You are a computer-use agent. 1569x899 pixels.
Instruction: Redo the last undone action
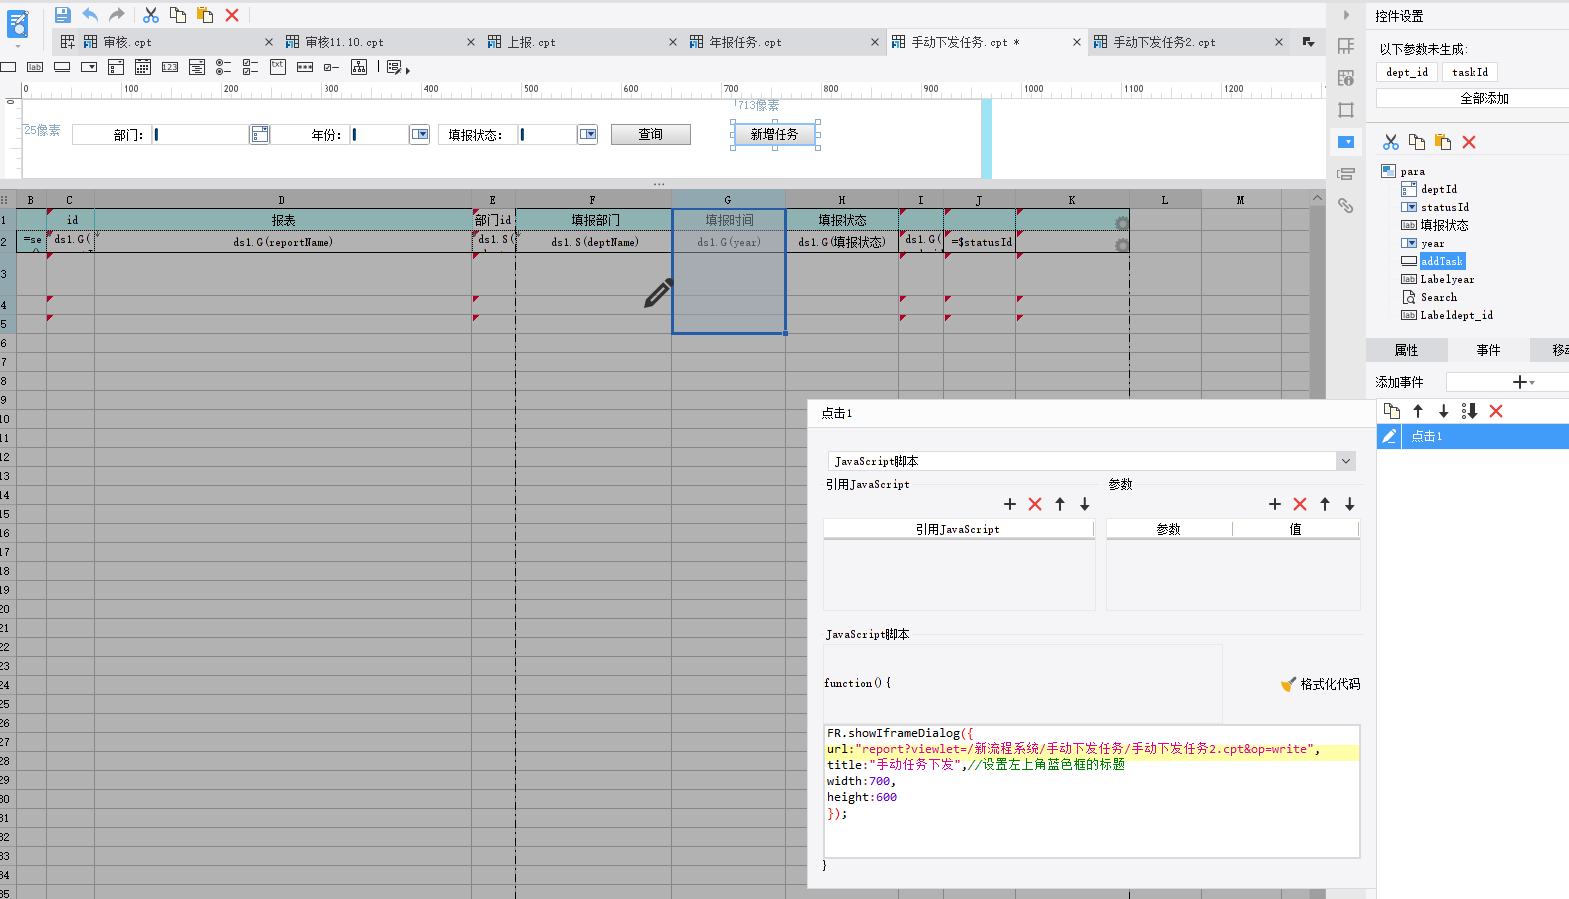pyautogui.click(x=117, y=15)
